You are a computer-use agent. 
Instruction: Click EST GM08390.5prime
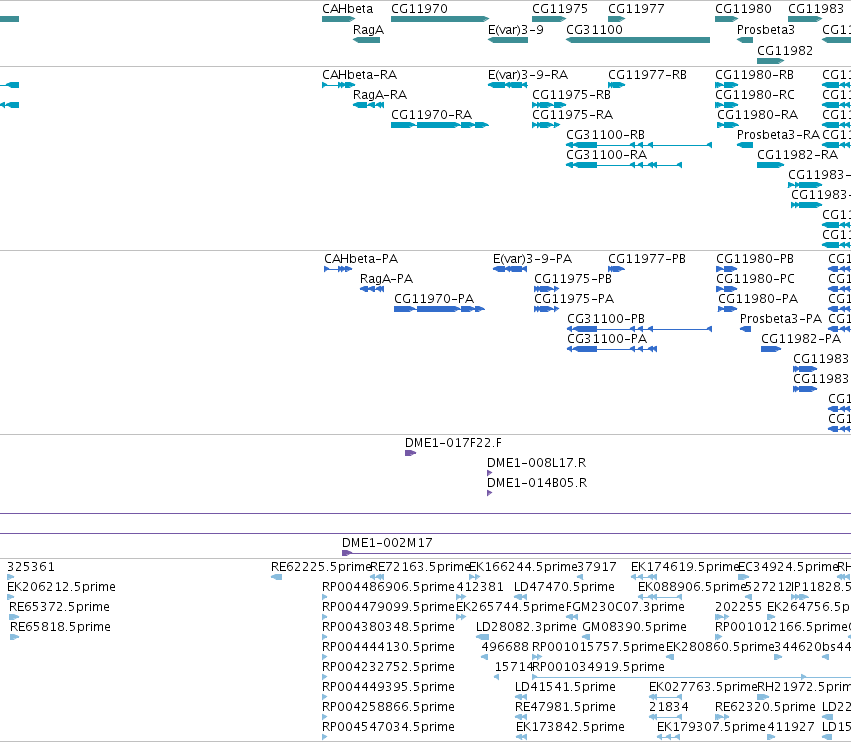586,637
